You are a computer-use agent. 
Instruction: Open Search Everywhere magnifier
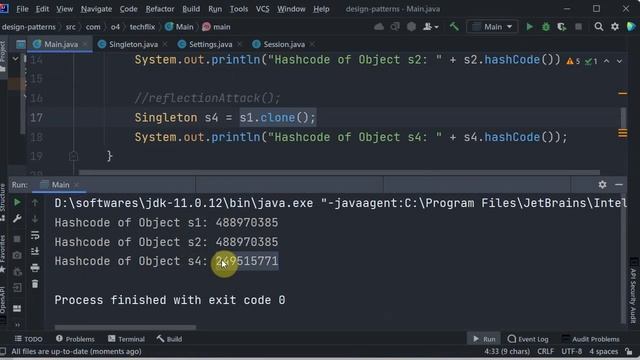(x=599, y=27)
